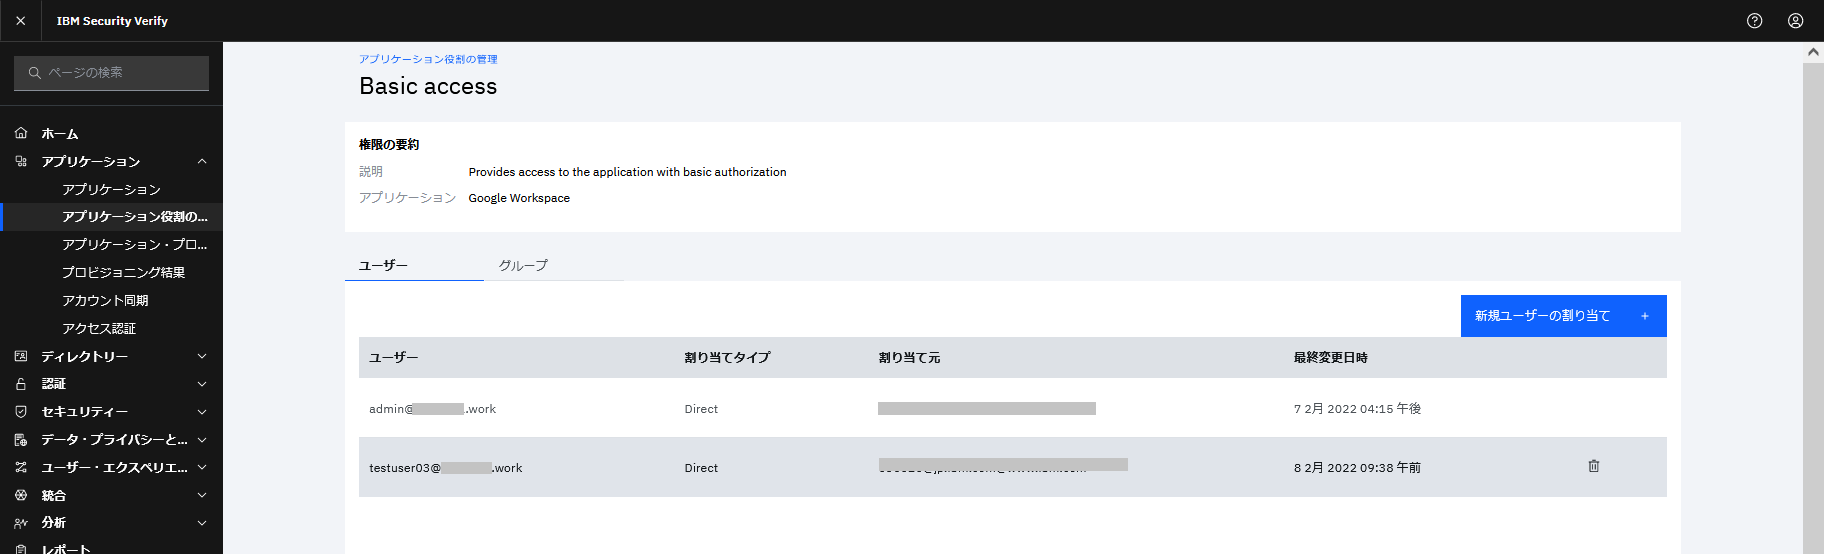The image size is (1824, 554).
Task: Expand the ディレクトリー menu chevron
Action: 202,356
